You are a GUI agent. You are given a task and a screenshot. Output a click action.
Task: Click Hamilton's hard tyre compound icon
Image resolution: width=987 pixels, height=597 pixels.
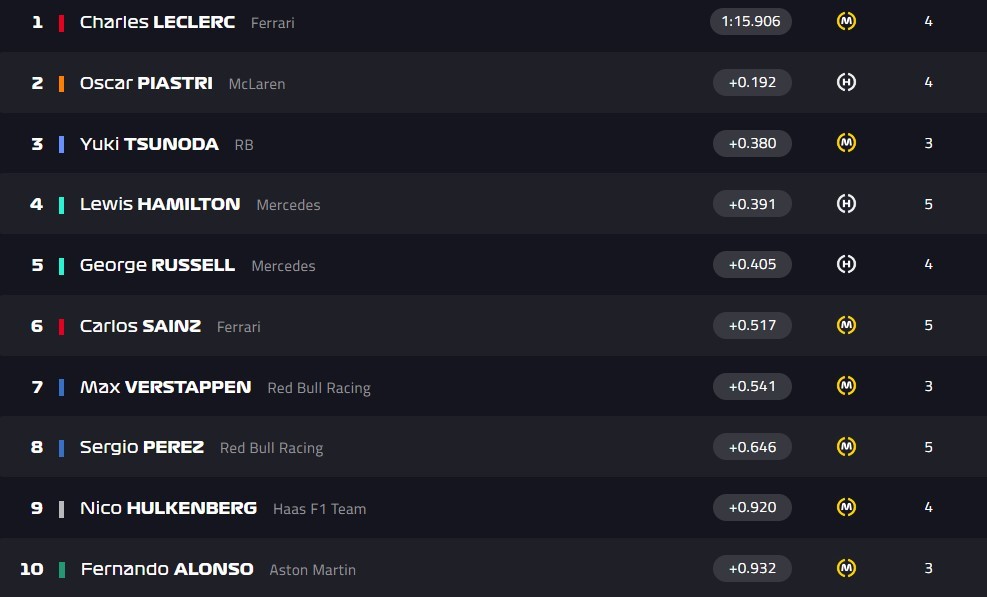point(846,204)
